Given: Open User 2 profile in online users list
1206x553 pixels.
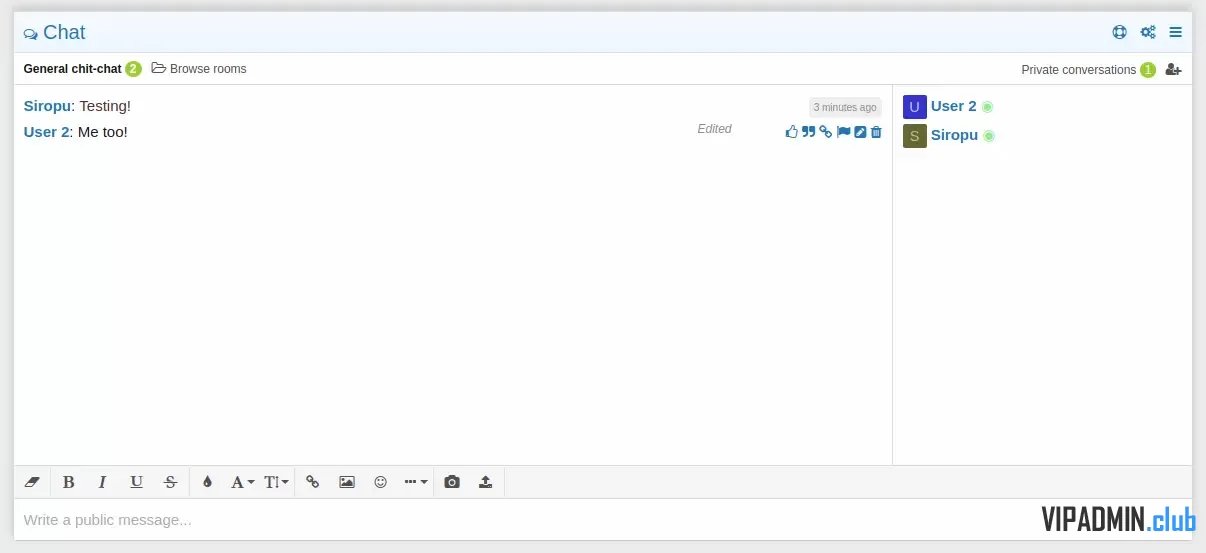Looking at the screenshot, I should coord(954,106).
